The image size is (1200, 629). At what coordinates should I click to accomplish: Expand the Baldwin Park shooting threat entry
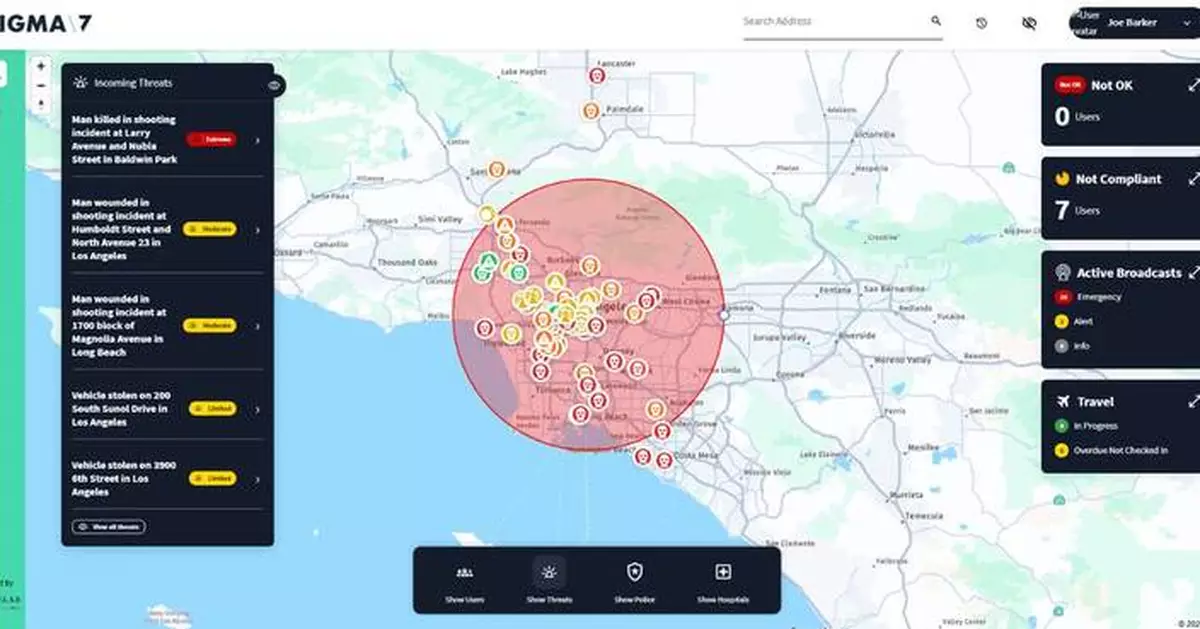coord(256,139)
